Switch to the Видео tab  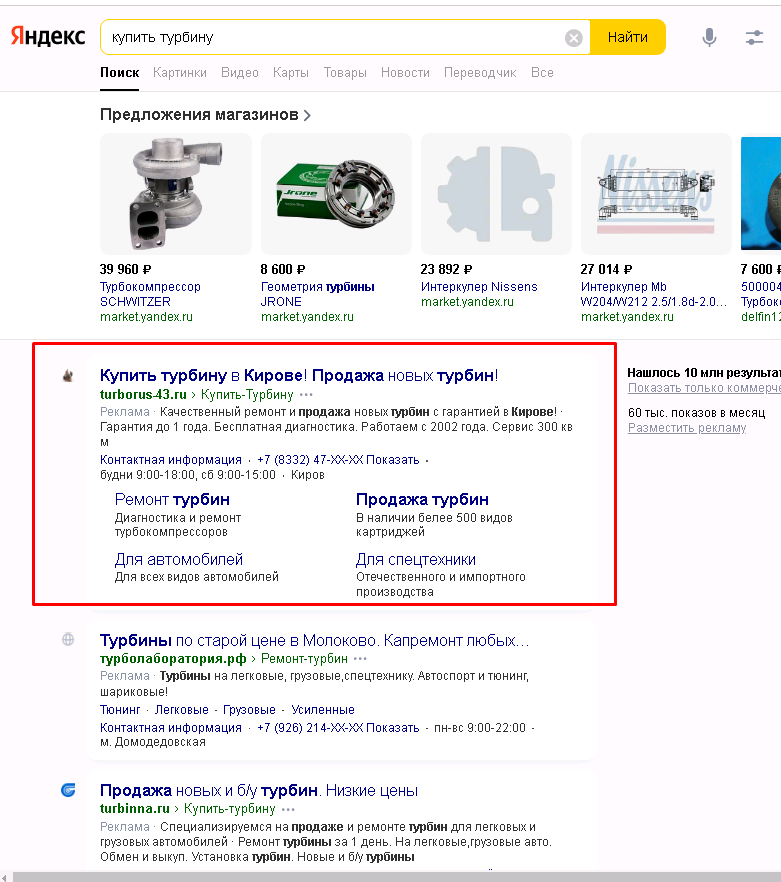pyautogui.click(x=240, y=73)
